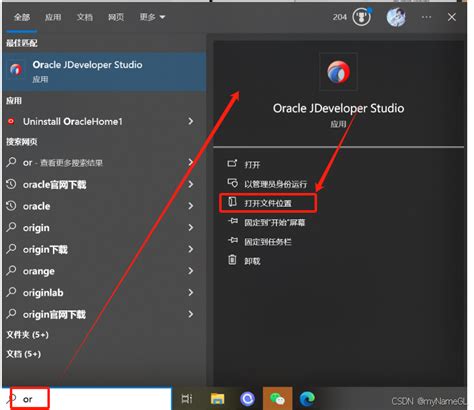474x410 pixels.
Task: Click the pin icon beside 固定到任务栏
Action: click(x=233, y=241)
